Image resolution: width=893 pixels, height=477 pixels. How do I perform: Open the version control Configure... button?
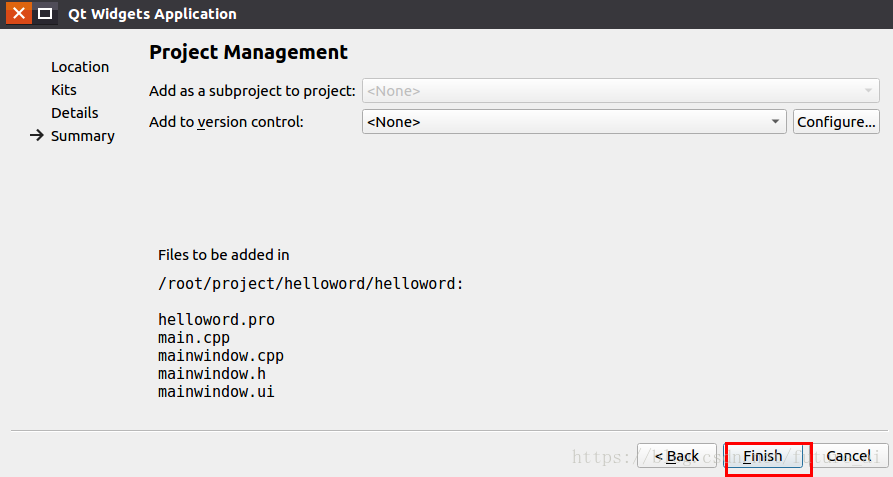click(x=836, y=122)
